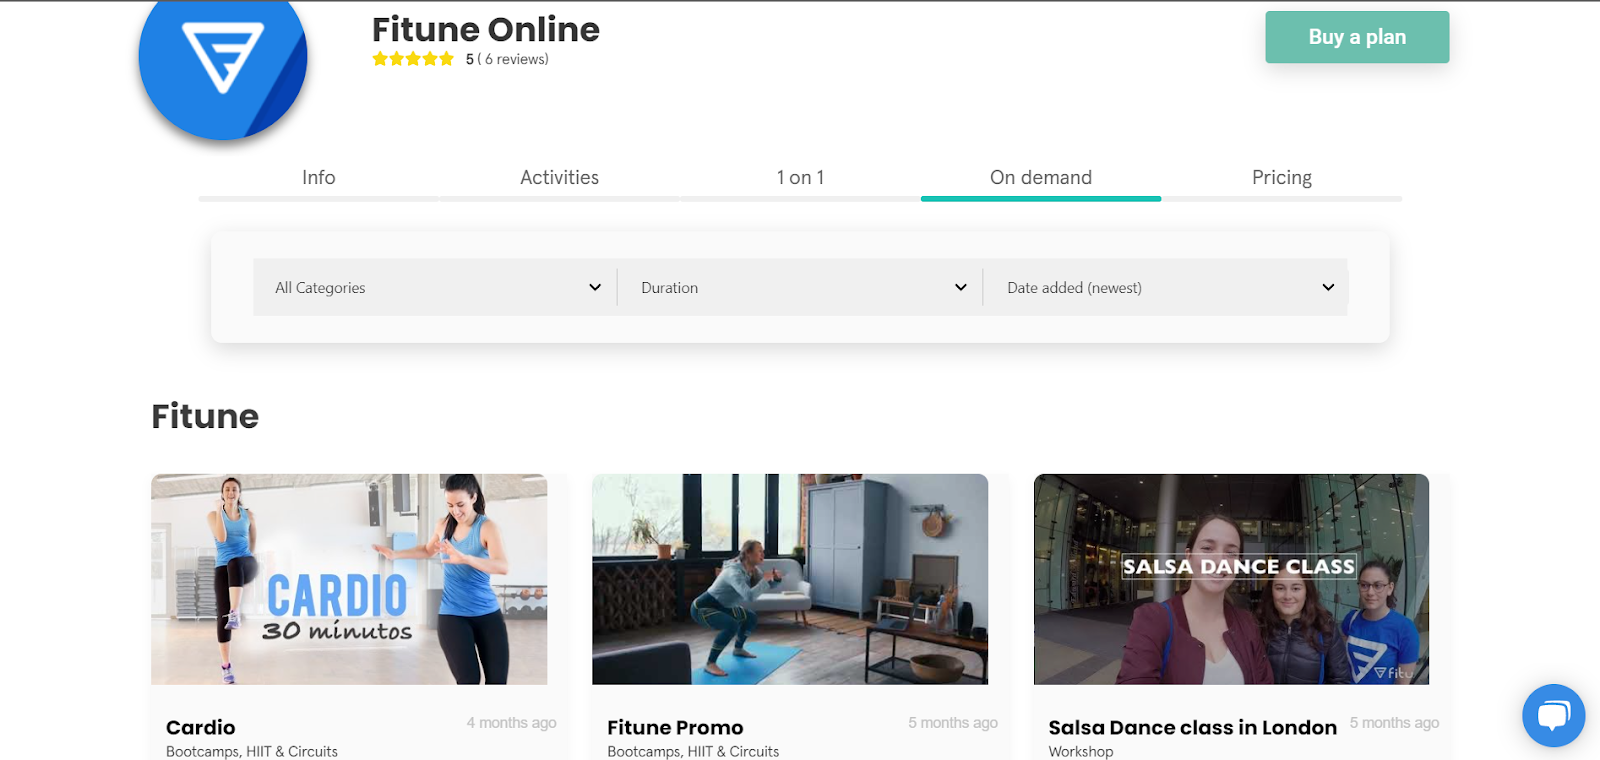The image size is (1600, 760).
Task: Switch to the Info tab
Action: pyautogui.click(x=319, y=178)
